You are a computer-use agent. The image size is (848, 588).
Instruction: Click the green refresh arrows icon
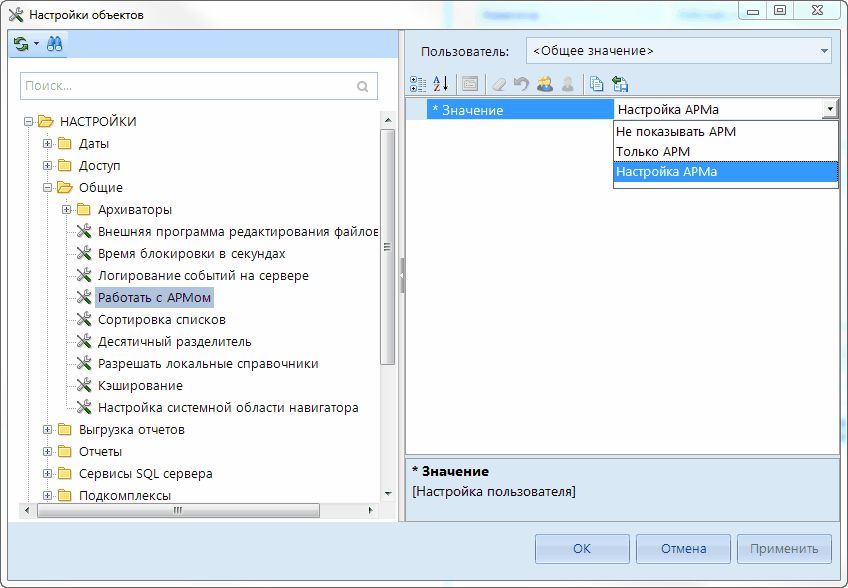21,44
